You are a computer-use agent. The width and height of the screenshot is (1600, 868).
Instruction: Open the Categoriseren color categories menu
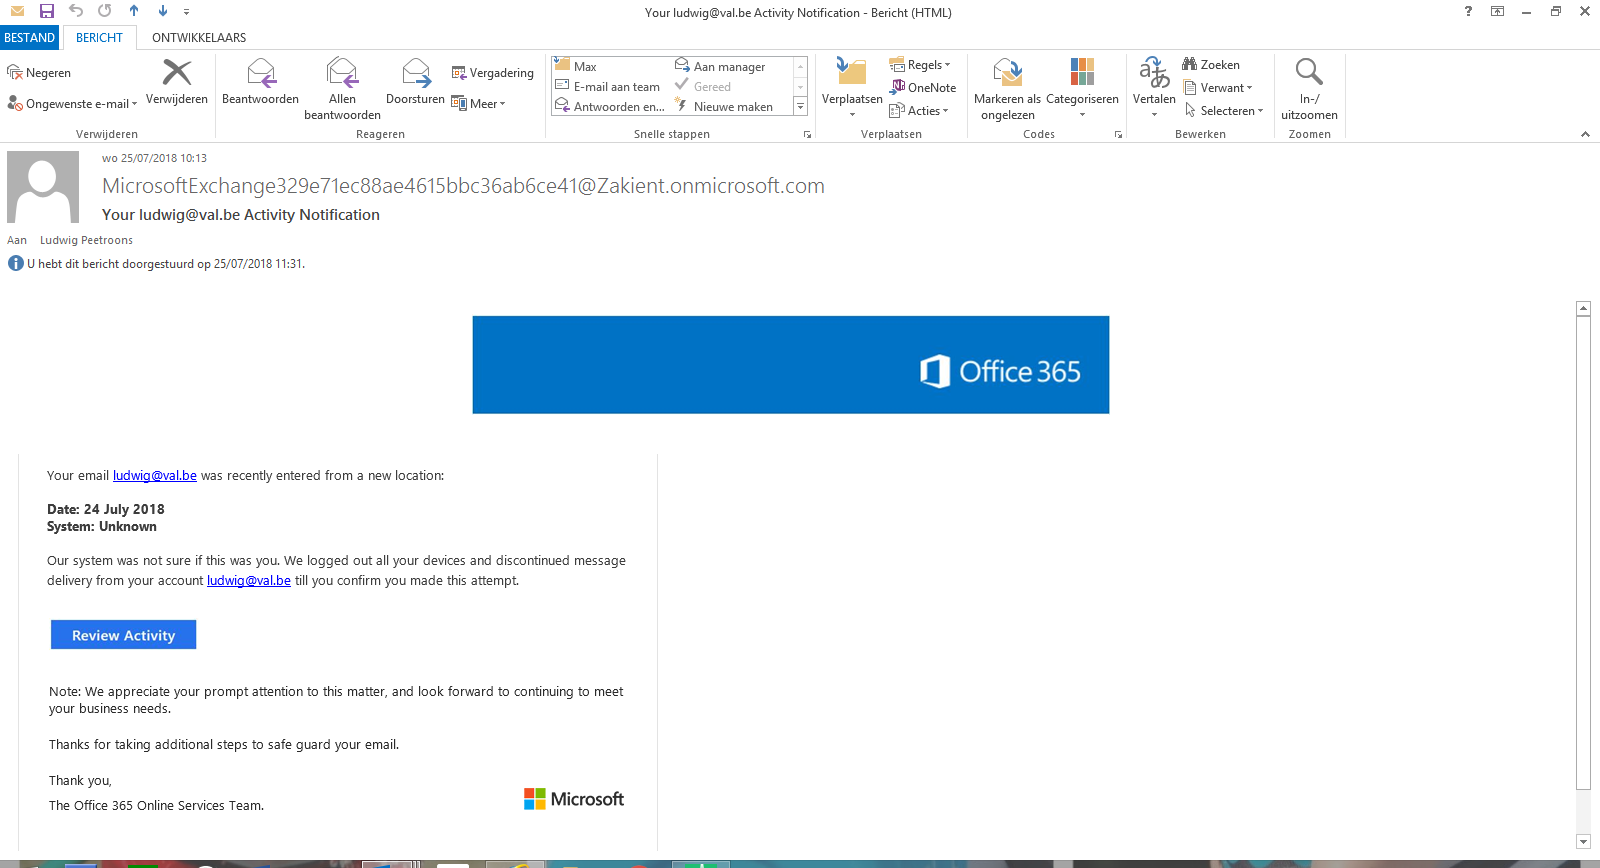point(1082,88)
